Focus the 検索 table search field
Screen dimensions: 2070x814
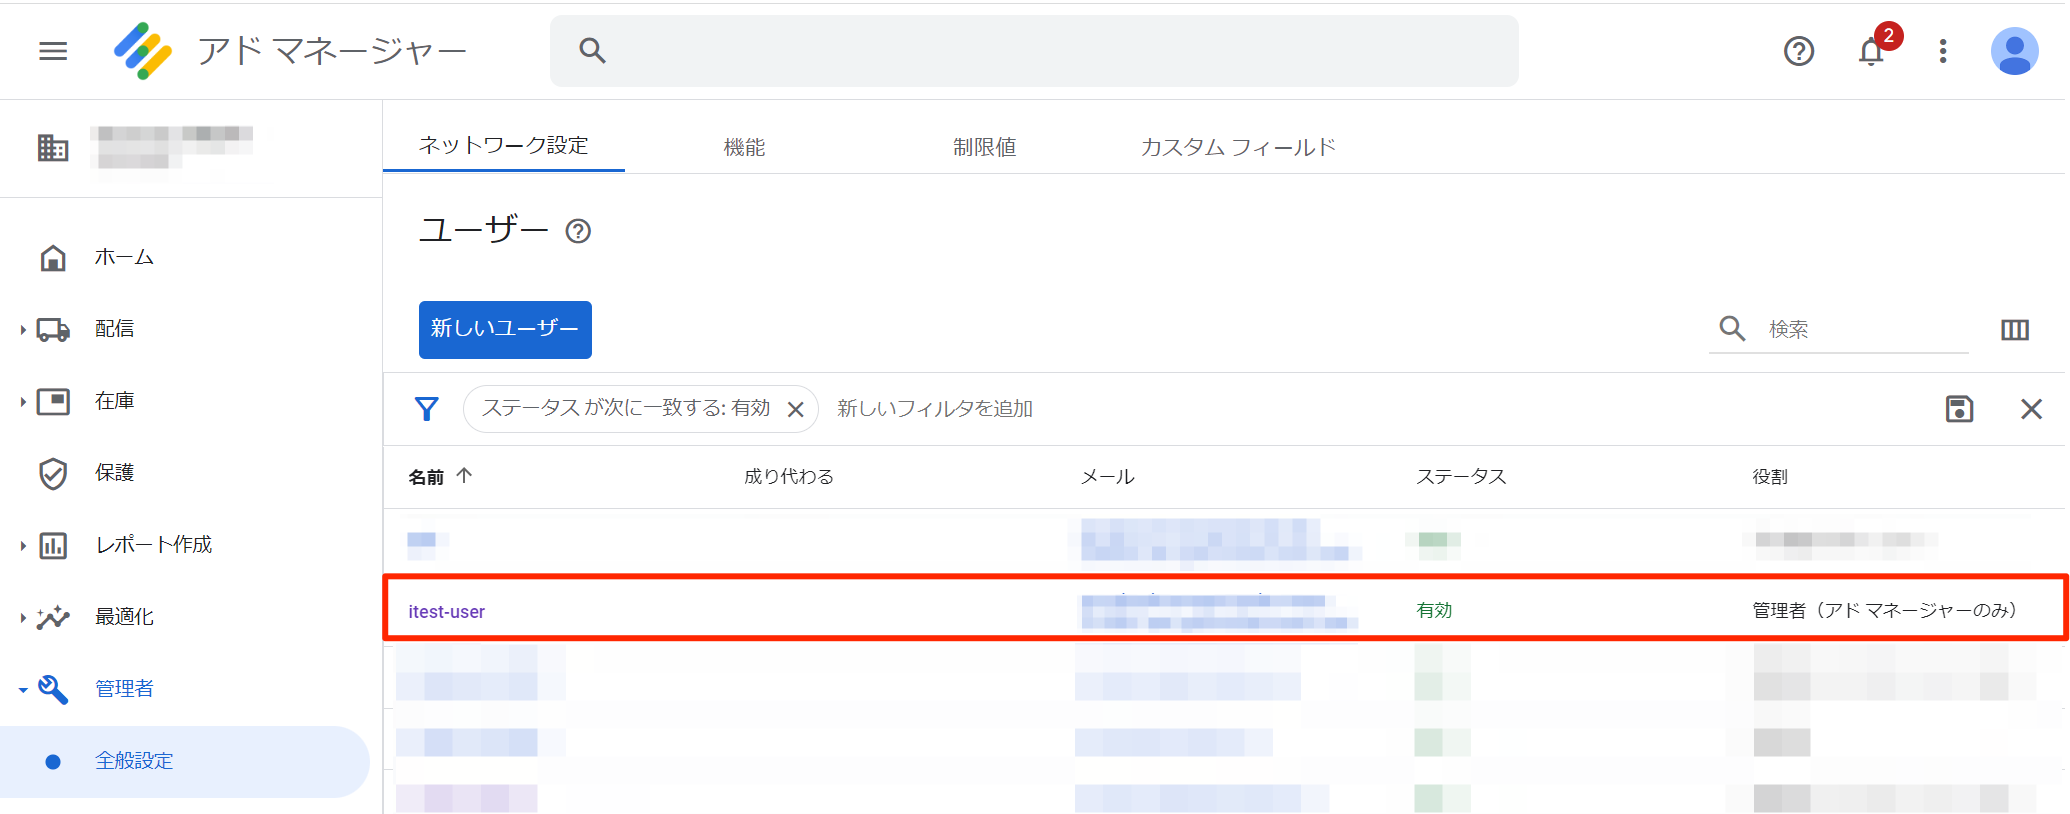(x=1866, y=329)
